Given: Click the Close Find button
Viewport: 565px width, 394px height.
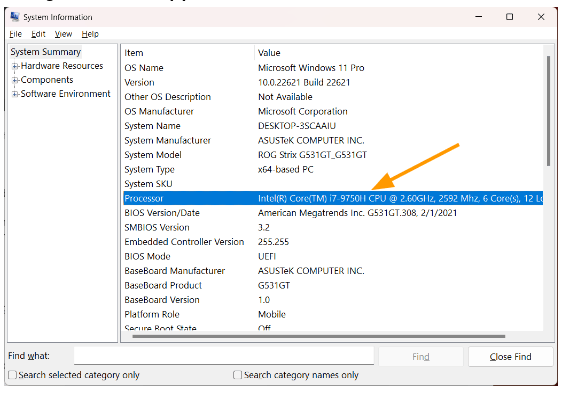Looking at the screenshot, I should pos(510,357).
